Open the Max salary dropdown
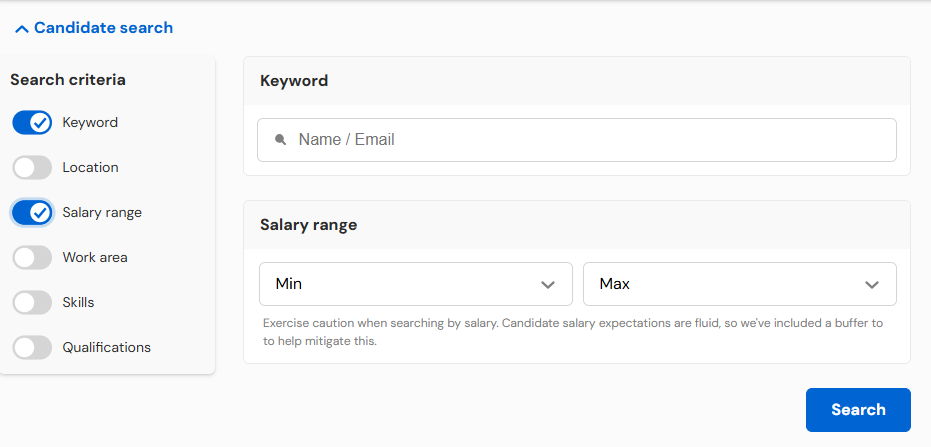This screenshot has width=931, height=447. 740,284
